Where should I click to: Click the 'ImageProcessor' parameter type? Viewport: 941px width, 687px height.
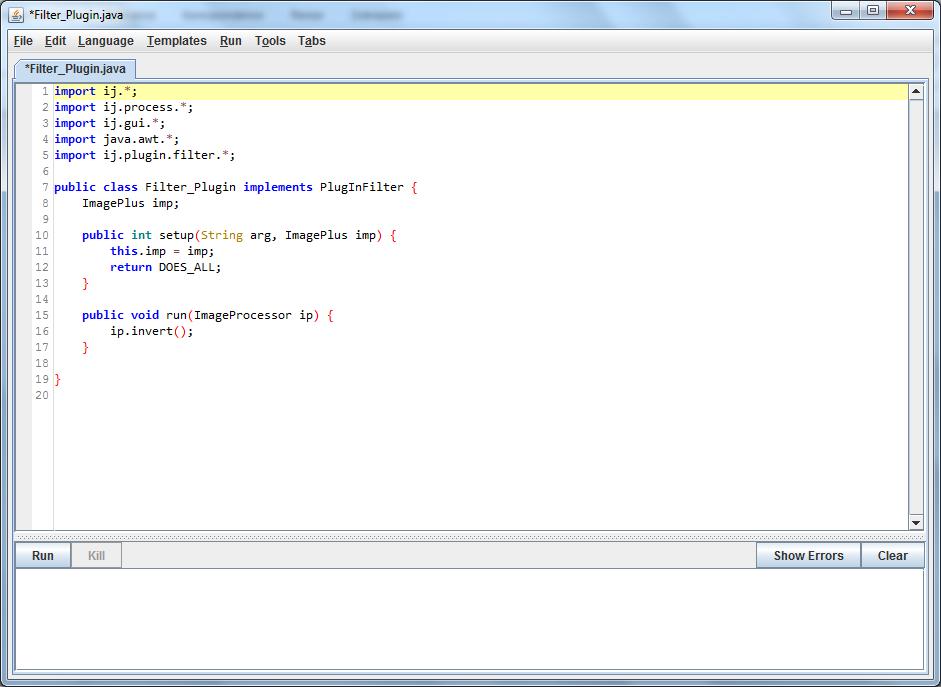[x=242, y=315]
